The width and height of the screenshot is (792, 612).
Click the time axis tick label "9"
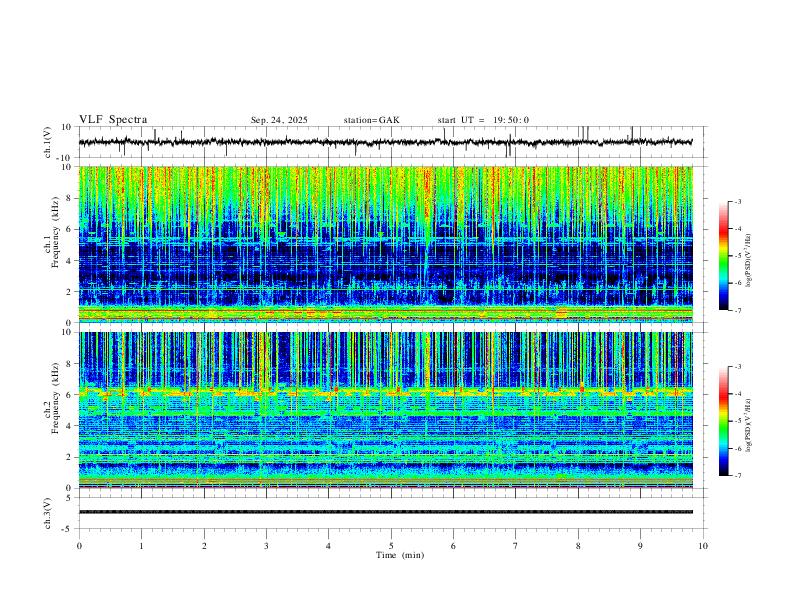640,546
